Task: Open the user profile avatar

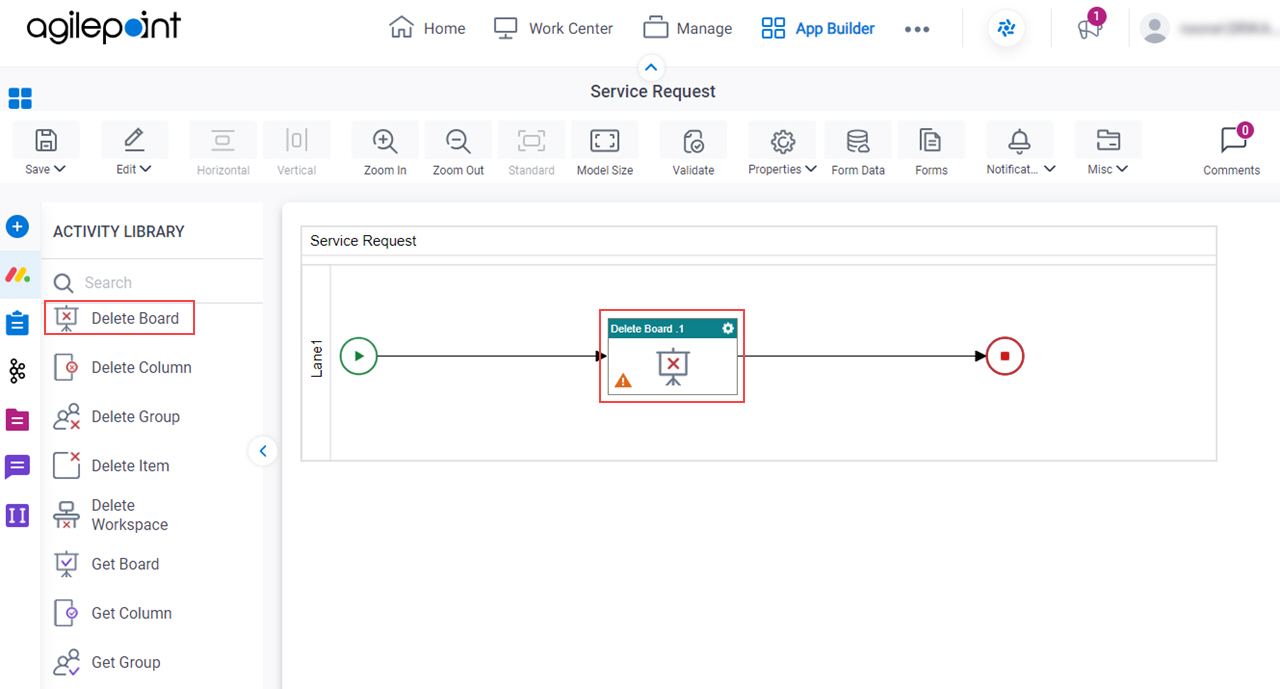Action: point(1155,29)
